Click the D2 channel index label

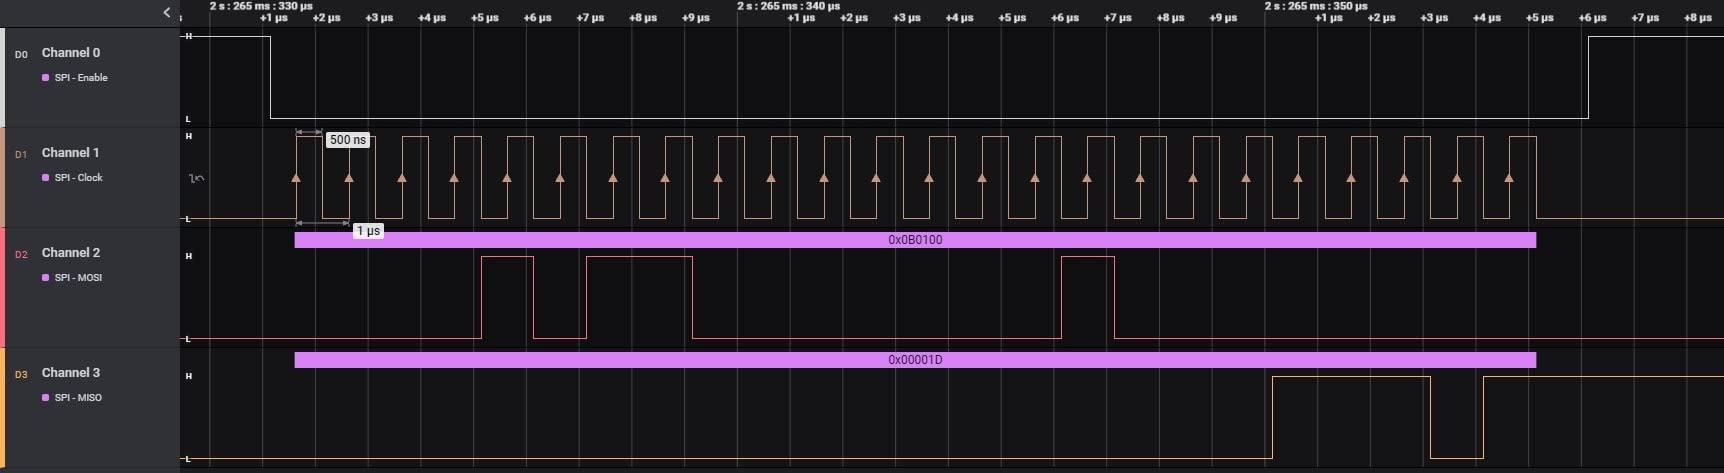tap(21, 254)
